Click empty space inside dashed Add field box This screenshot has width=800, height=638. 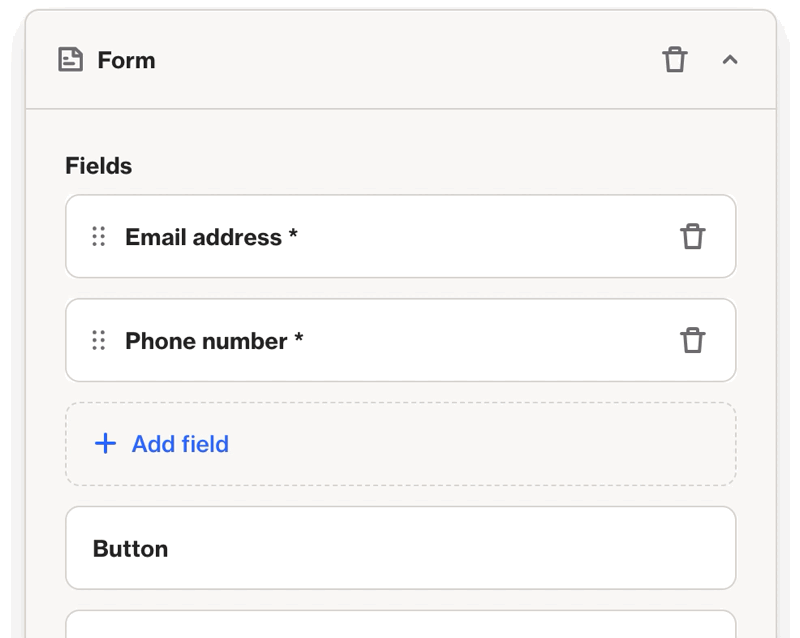[x=500, y=444]
